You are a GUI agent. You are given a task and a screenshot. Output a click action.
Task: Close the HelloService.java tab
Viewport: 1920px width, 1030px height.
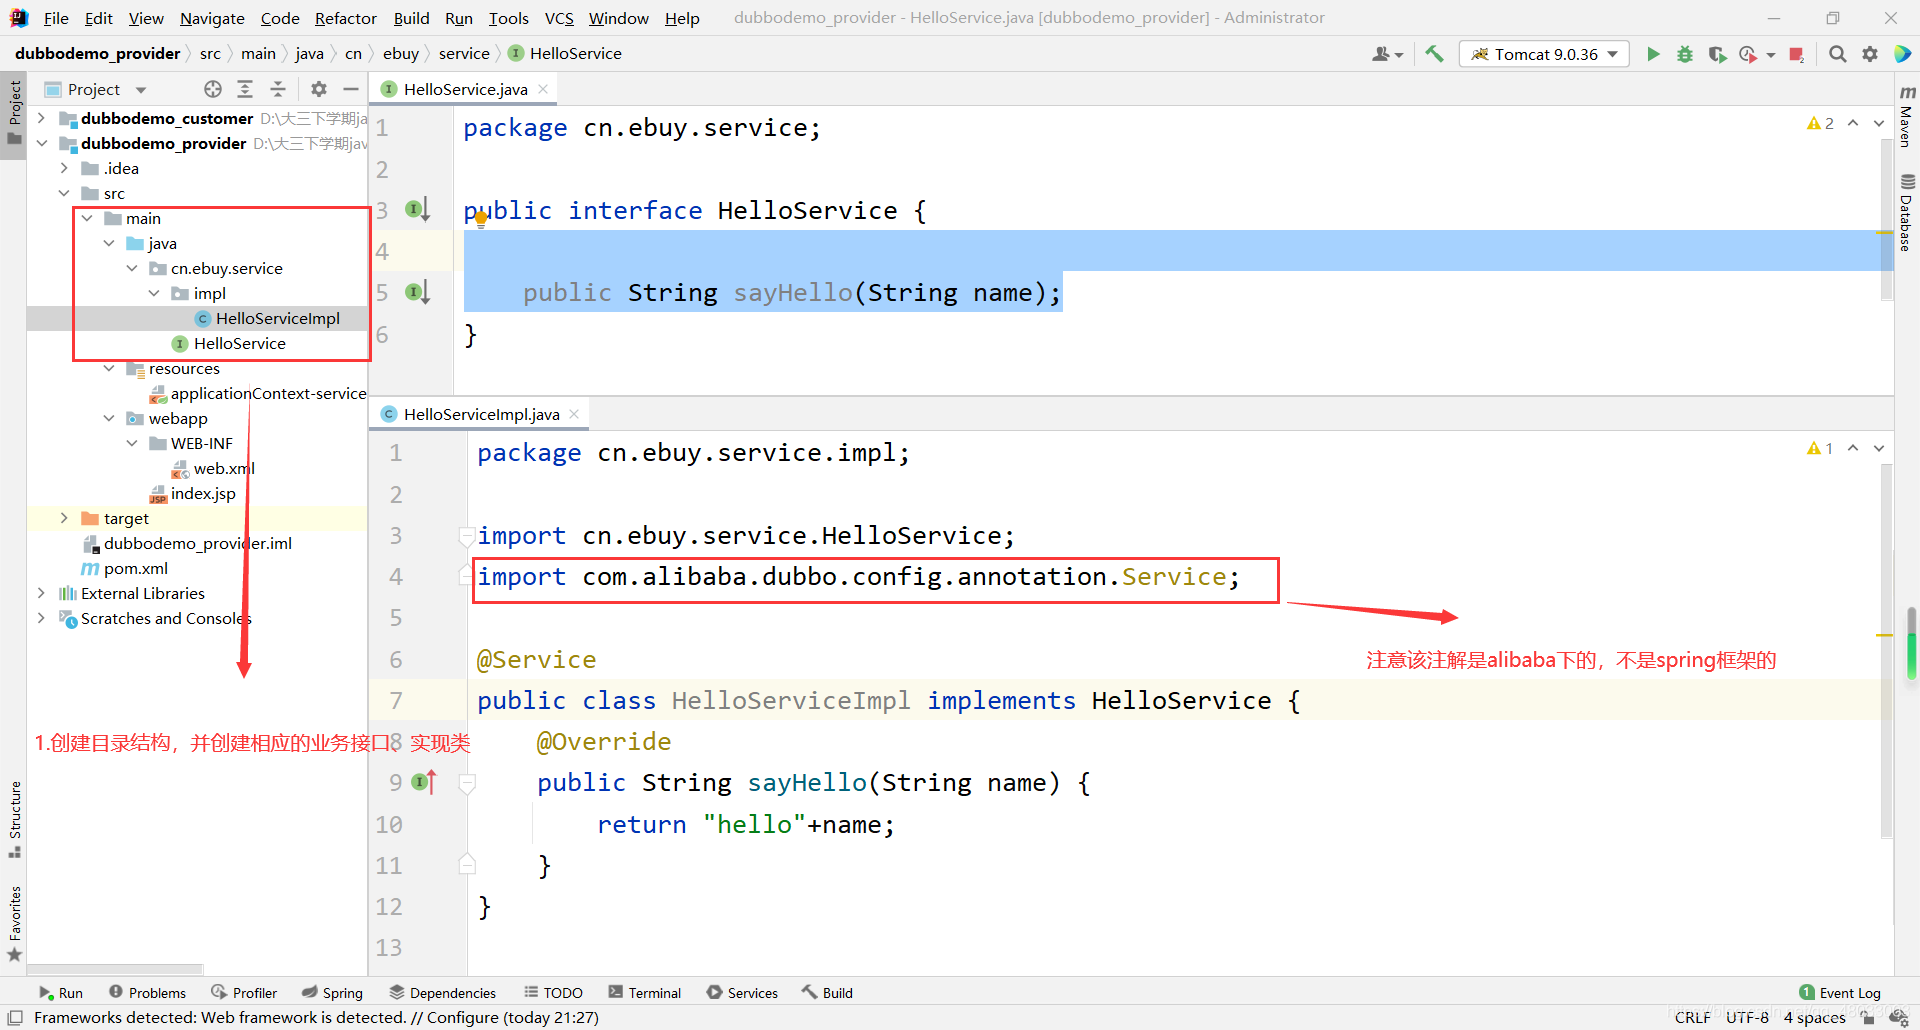(x=543, y=89)
